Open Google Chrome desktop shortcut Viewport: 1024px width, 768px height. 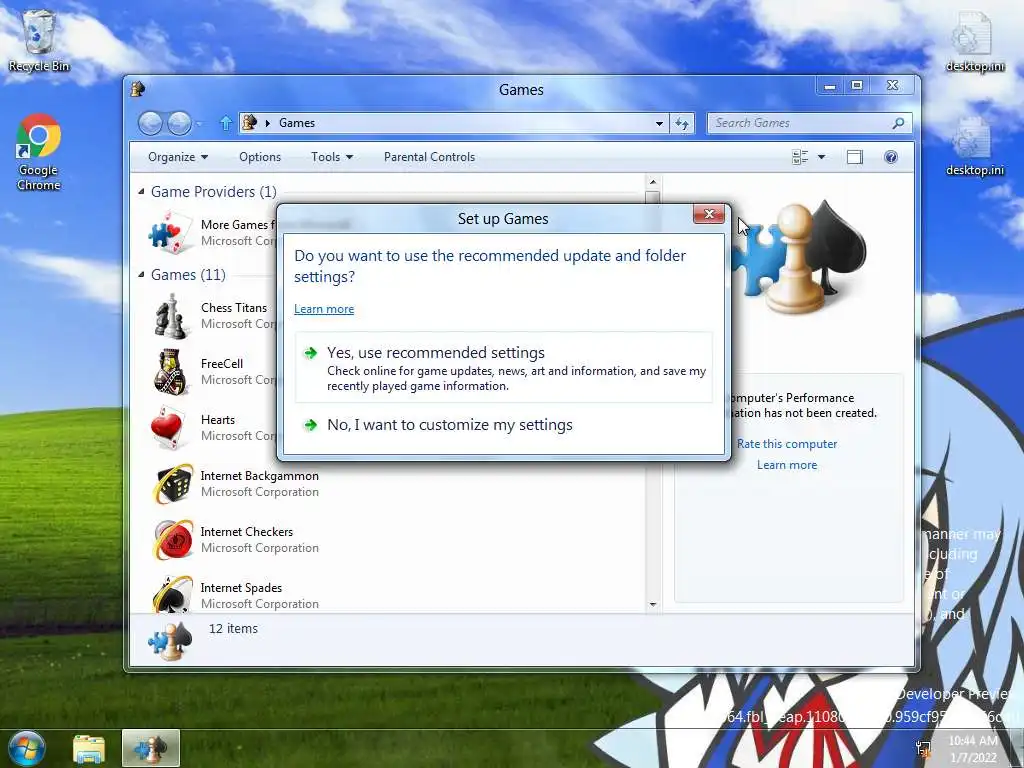click(x=39, y=152)
